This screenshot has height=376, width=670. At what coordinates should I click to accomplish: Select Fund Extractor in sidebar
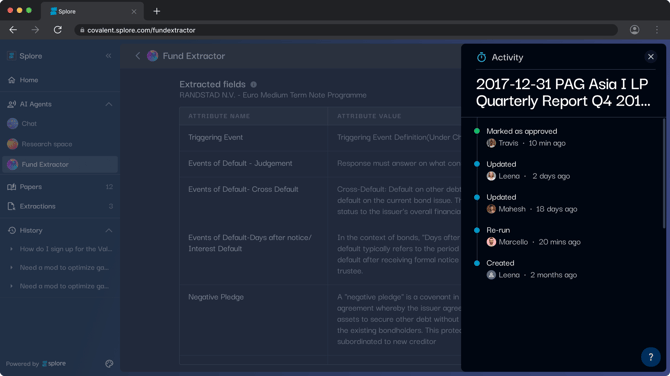60,164
